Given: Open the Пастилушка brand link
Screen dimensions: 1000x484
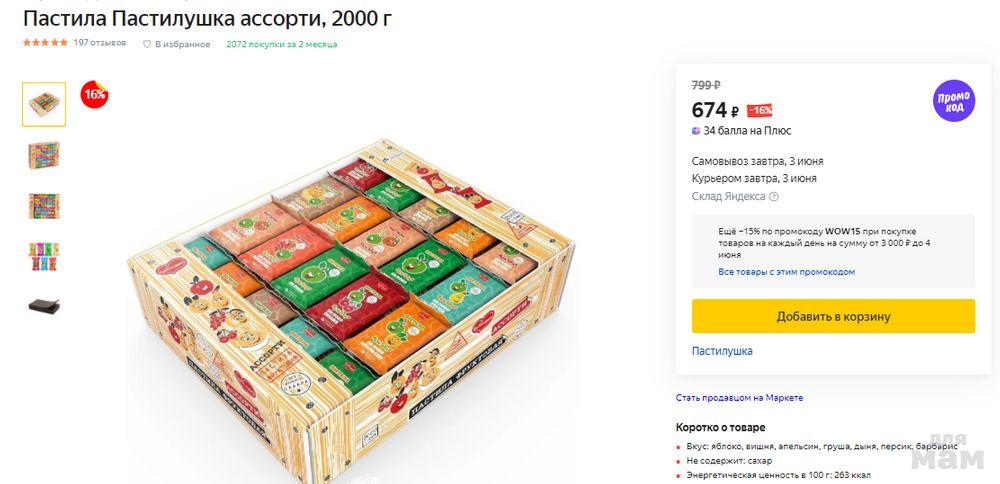Looking at the screenshot, I should pyautogui.click(x=722, y=351).
